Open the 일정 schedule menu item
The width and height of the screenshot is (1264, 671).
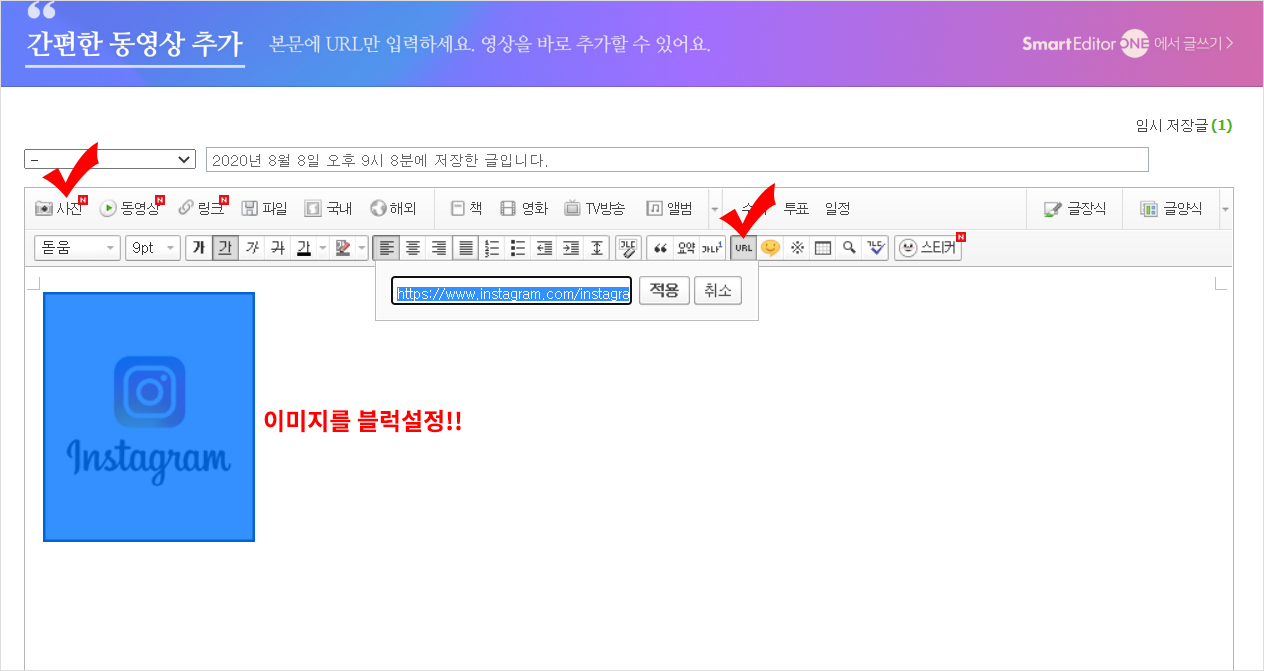click(x=837, y=209)
